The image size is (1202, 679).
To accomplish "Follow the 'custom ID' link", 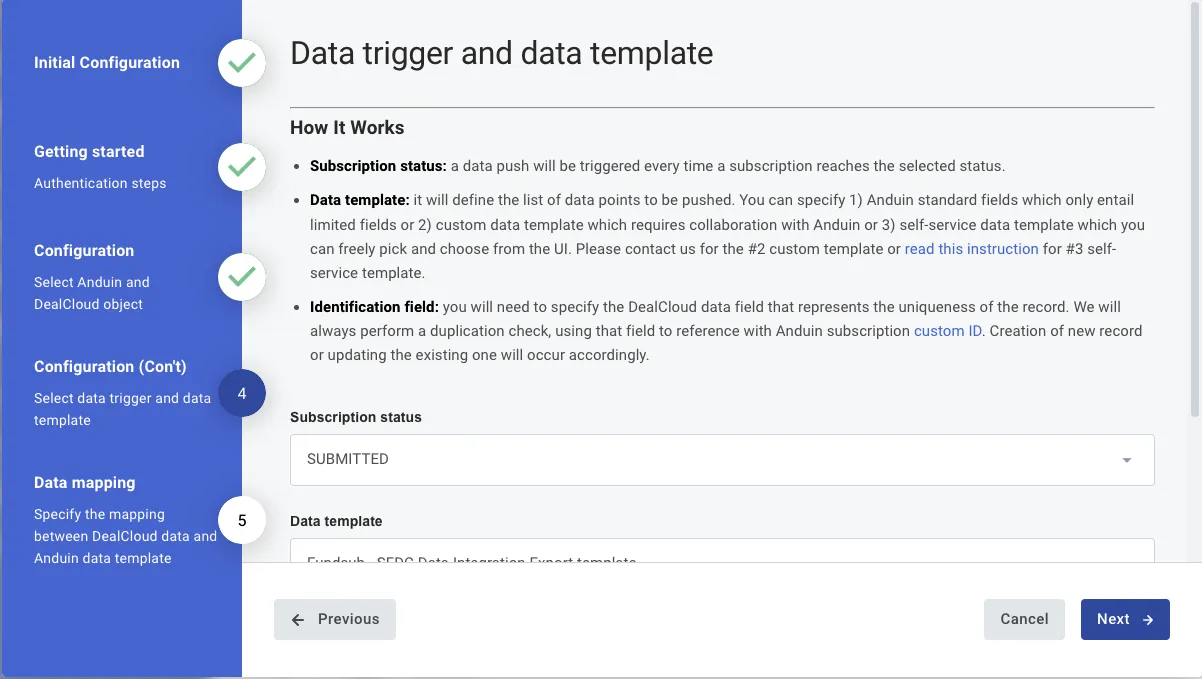I will tap(948, 331).
